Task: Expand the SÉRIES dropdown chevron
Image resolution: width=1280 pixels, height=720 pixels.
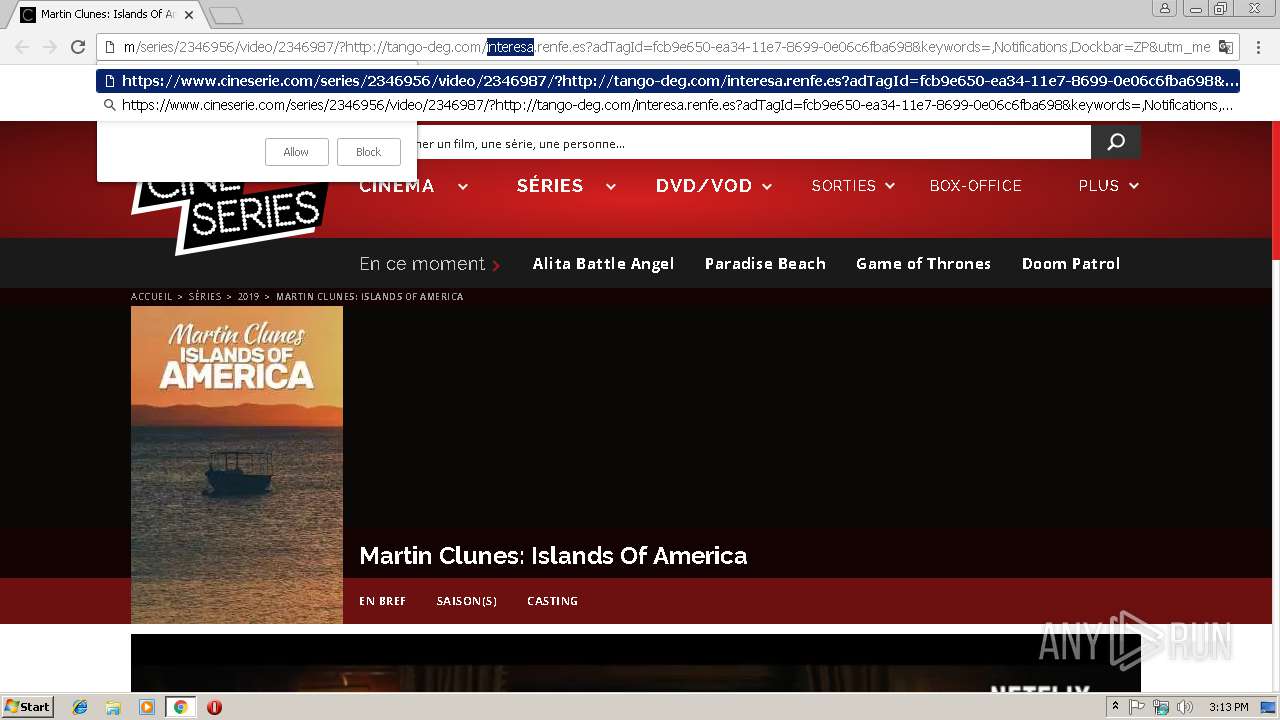Action: (x=610, y=187)
